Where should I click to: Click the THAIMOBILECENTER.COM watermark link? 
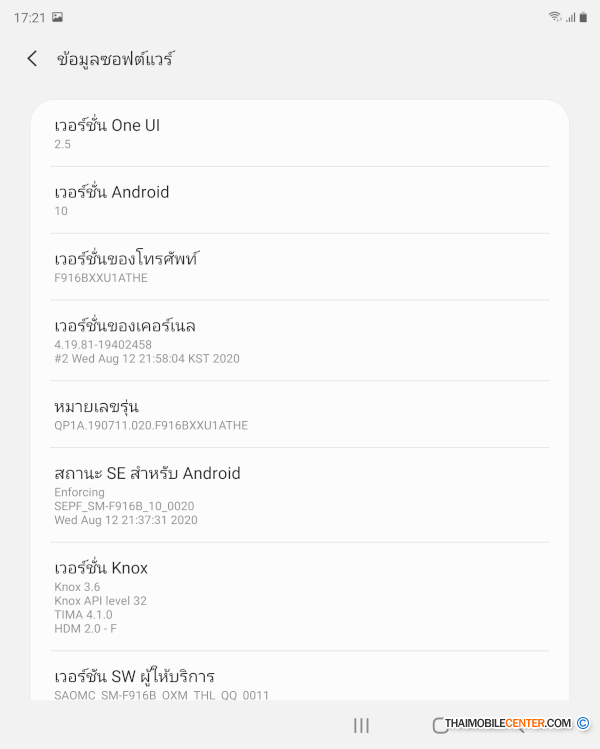point(508,723)
